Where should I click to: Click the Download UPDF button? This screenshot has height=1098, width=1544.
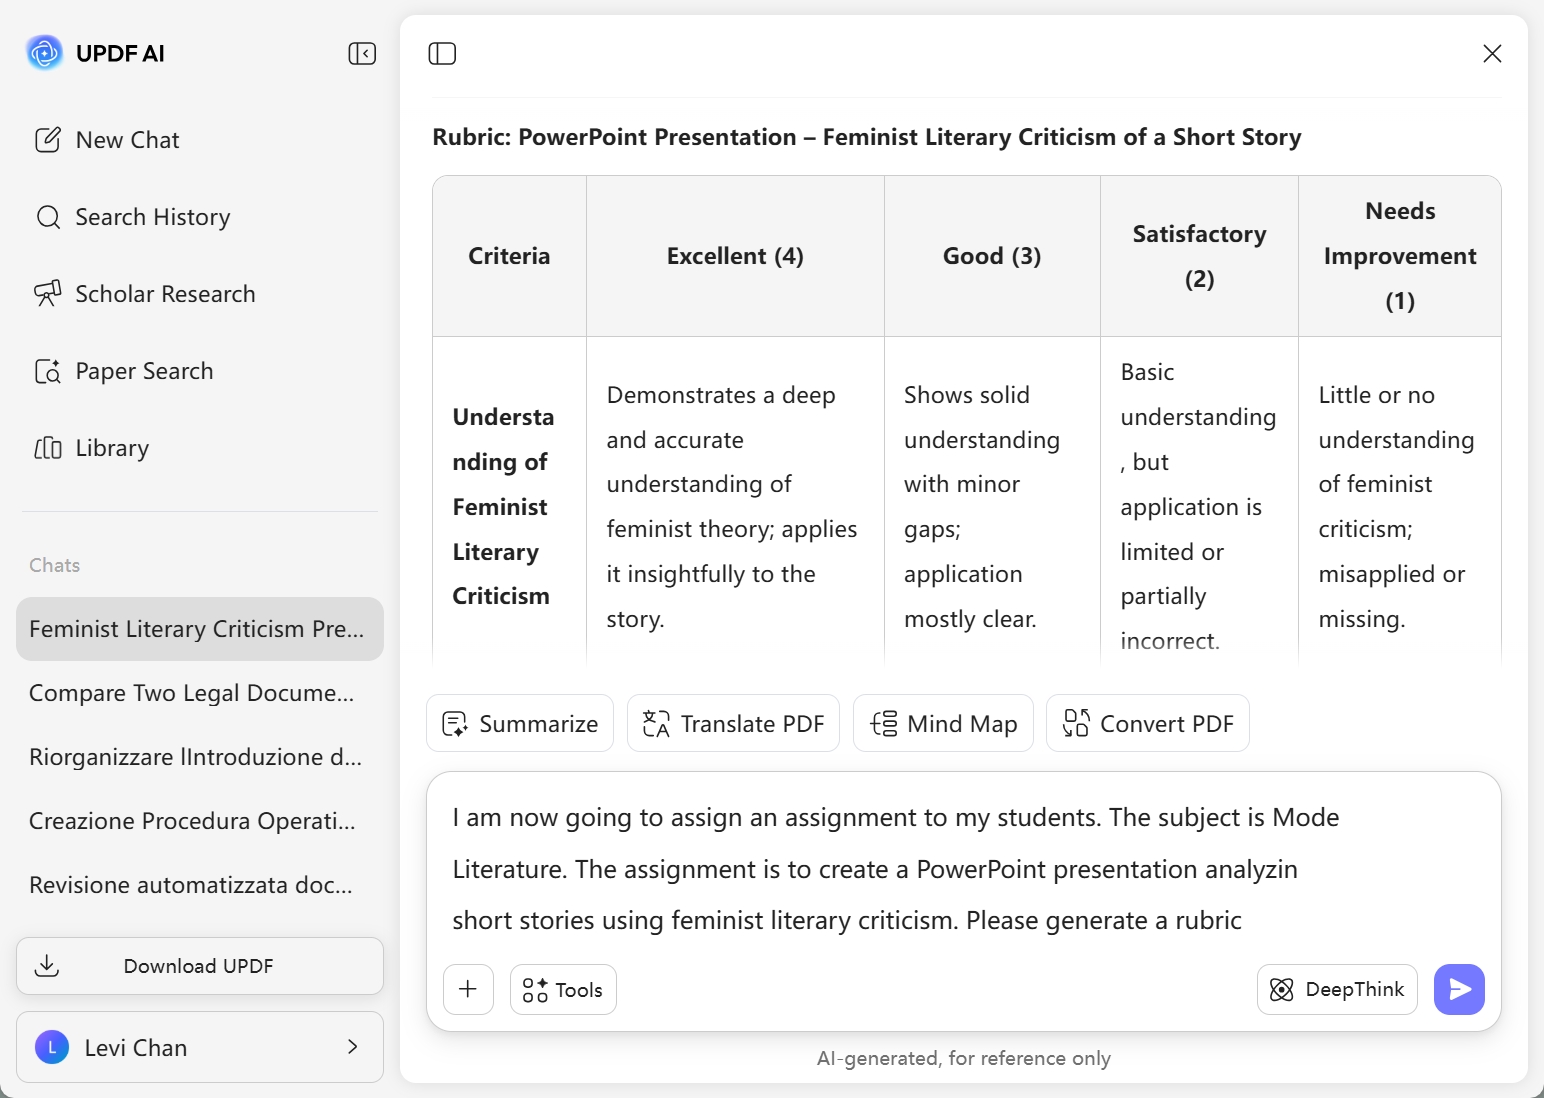click(x=199, y=966)
